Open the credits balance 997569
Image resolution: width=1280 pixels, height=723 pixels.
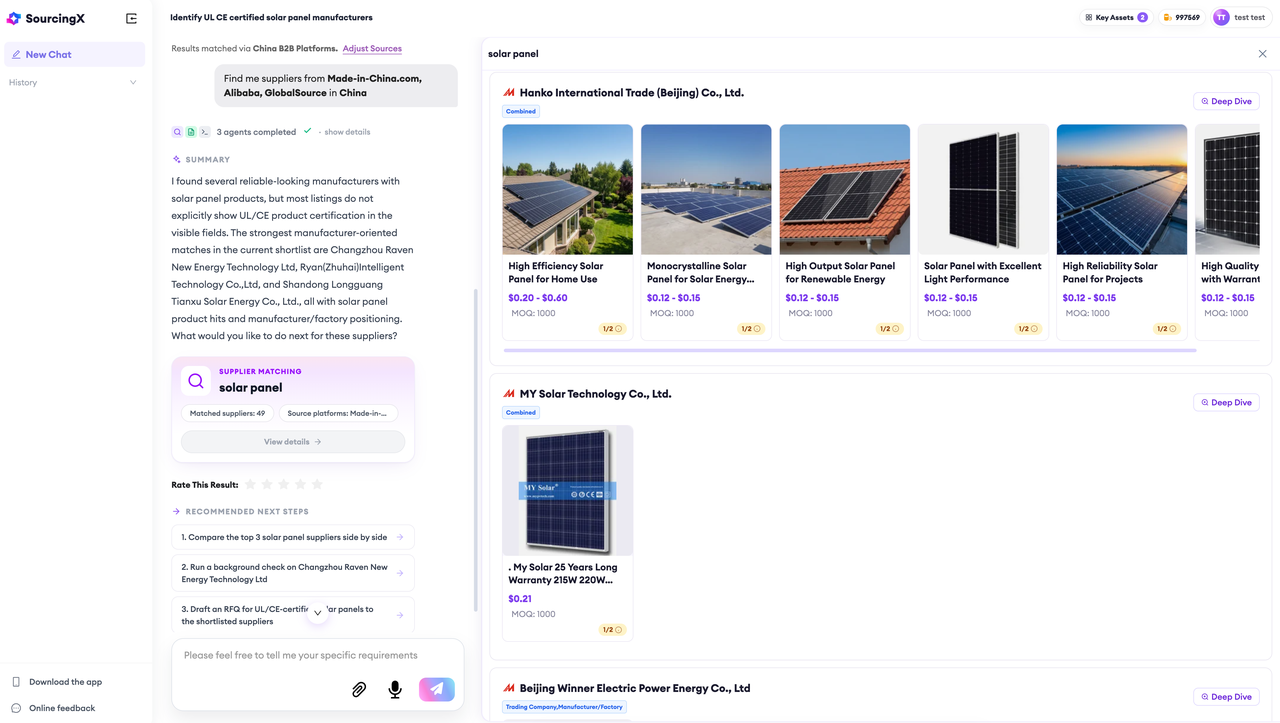[1181, 17]
